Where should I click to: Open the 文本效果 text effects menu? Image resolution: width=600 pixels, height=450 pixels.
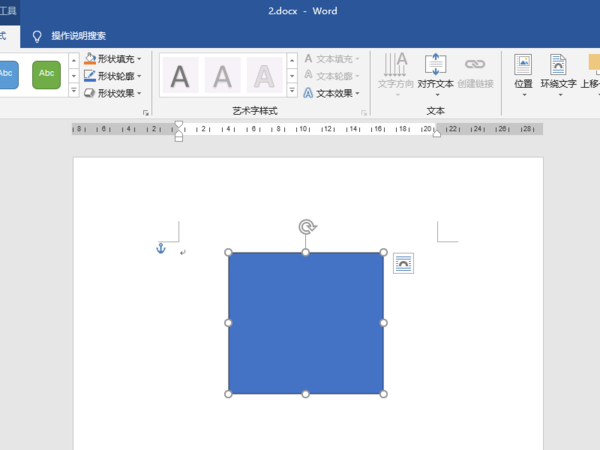coord(332,93)
